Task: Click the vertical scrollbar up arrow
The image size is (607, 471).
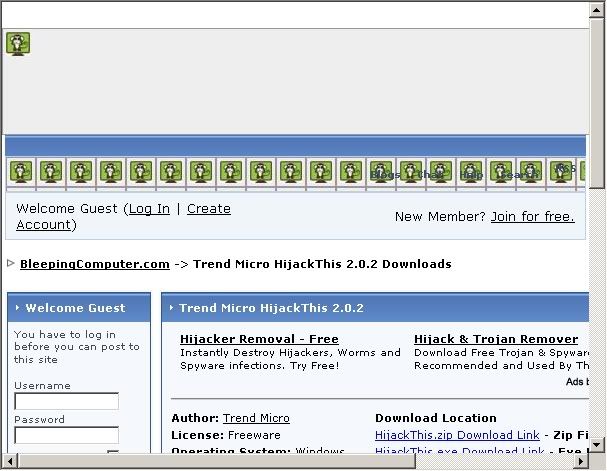Action: pyautogui.click(x=597, y=10)
